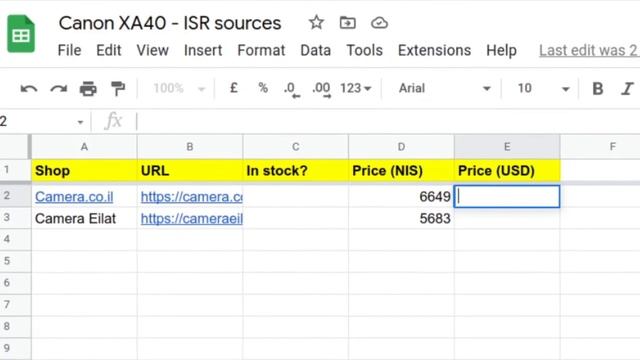The image size is (640, 360).
Task: Open the zoom 100% dropdown
Action: pos(179,88)
